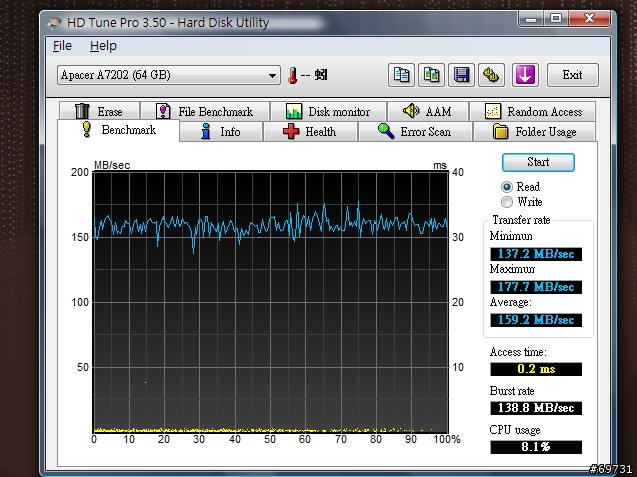Click the trash can icon on the Erase tab
This screenshot has width=637, height=477.
82,111
